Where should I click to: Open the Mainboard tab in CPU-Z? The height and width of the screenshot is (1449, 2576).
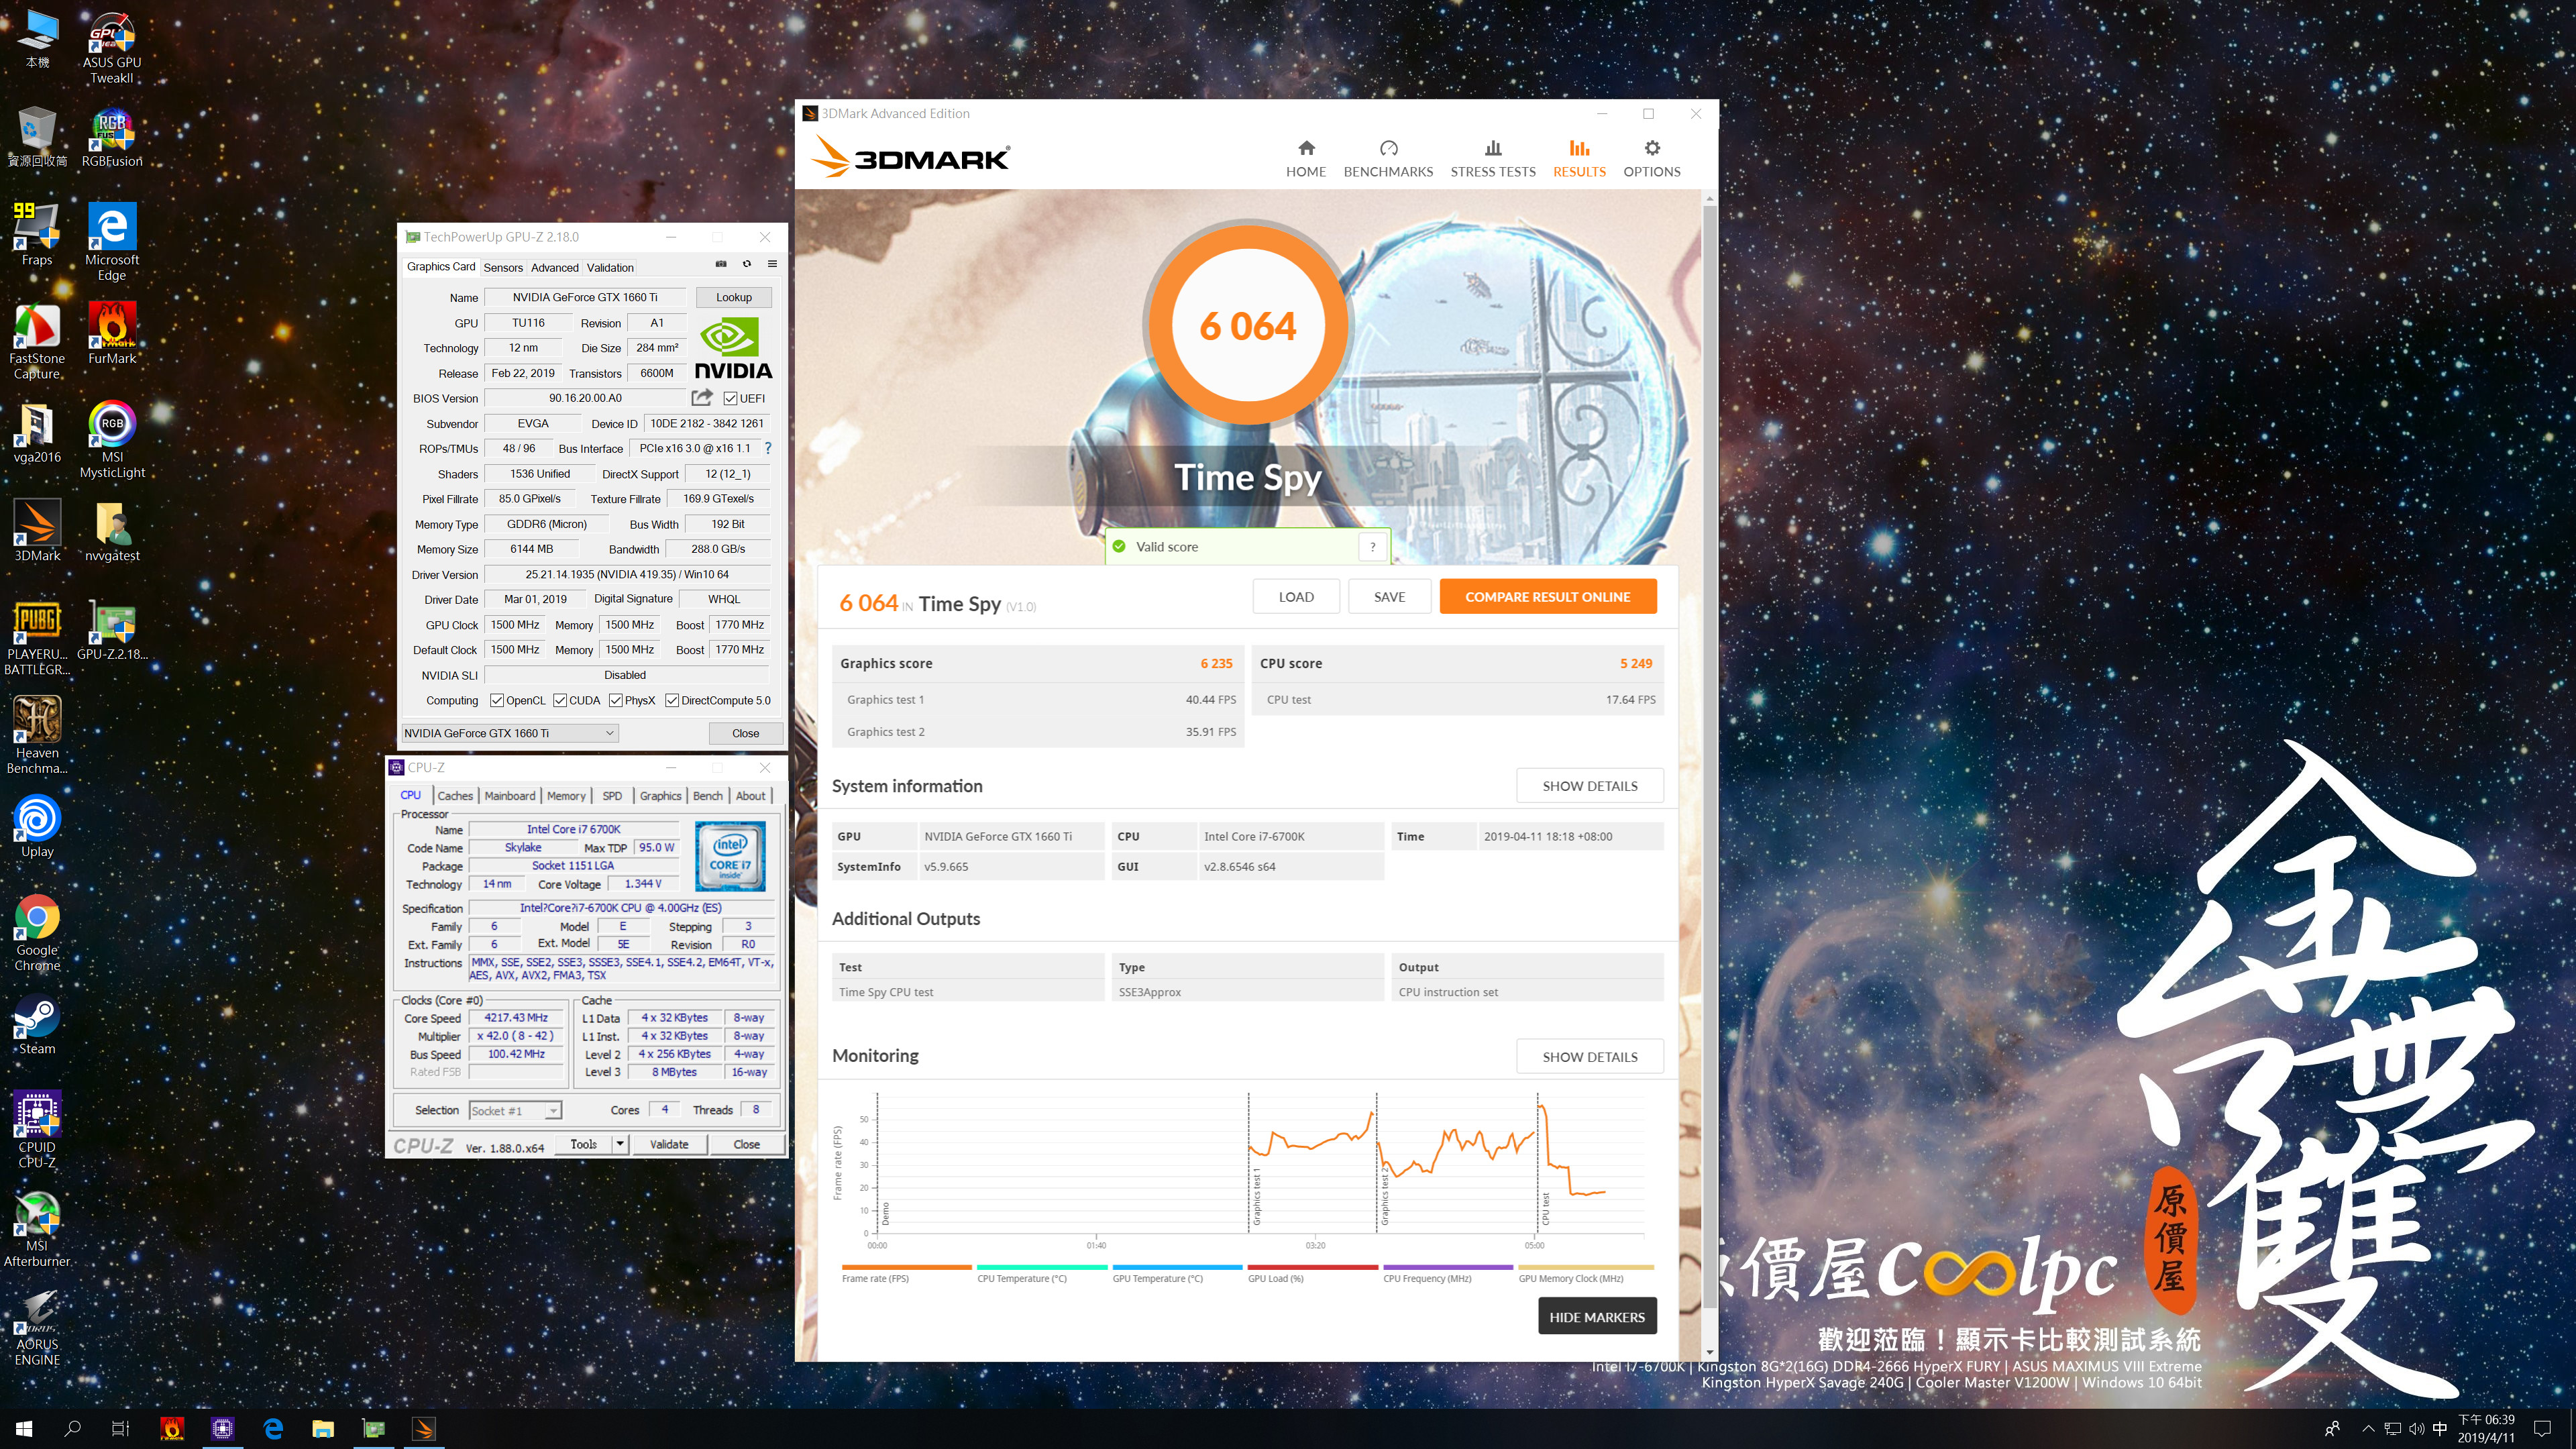[510, 796]
